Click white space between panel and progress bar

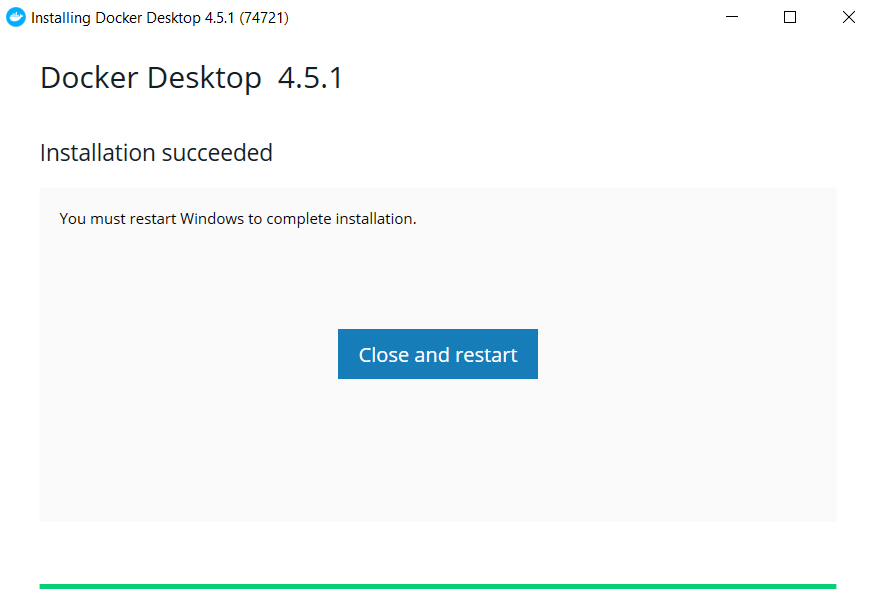click(438, 553)
